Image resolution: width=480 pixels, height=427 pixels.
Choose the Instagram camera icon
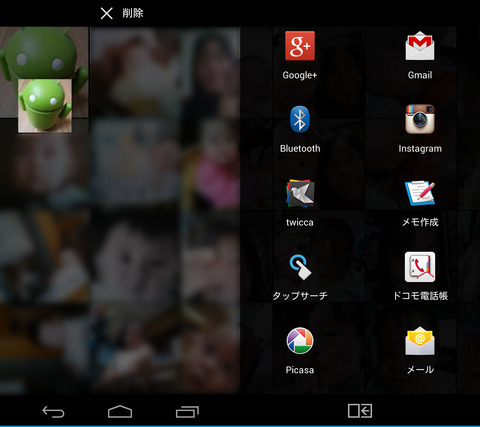(420, 119)
